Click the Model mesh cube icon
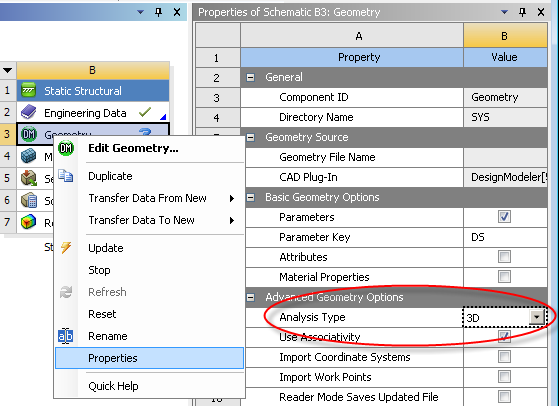 [29, 156]
